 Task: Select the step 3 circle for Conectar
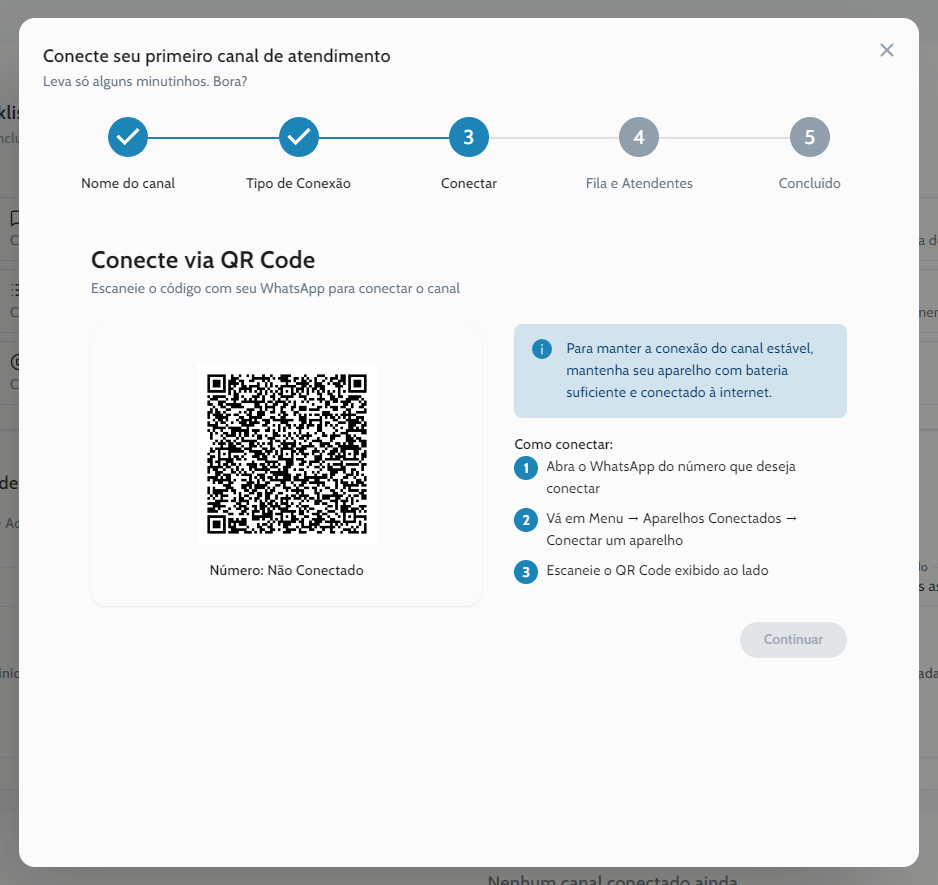(469, 137)
